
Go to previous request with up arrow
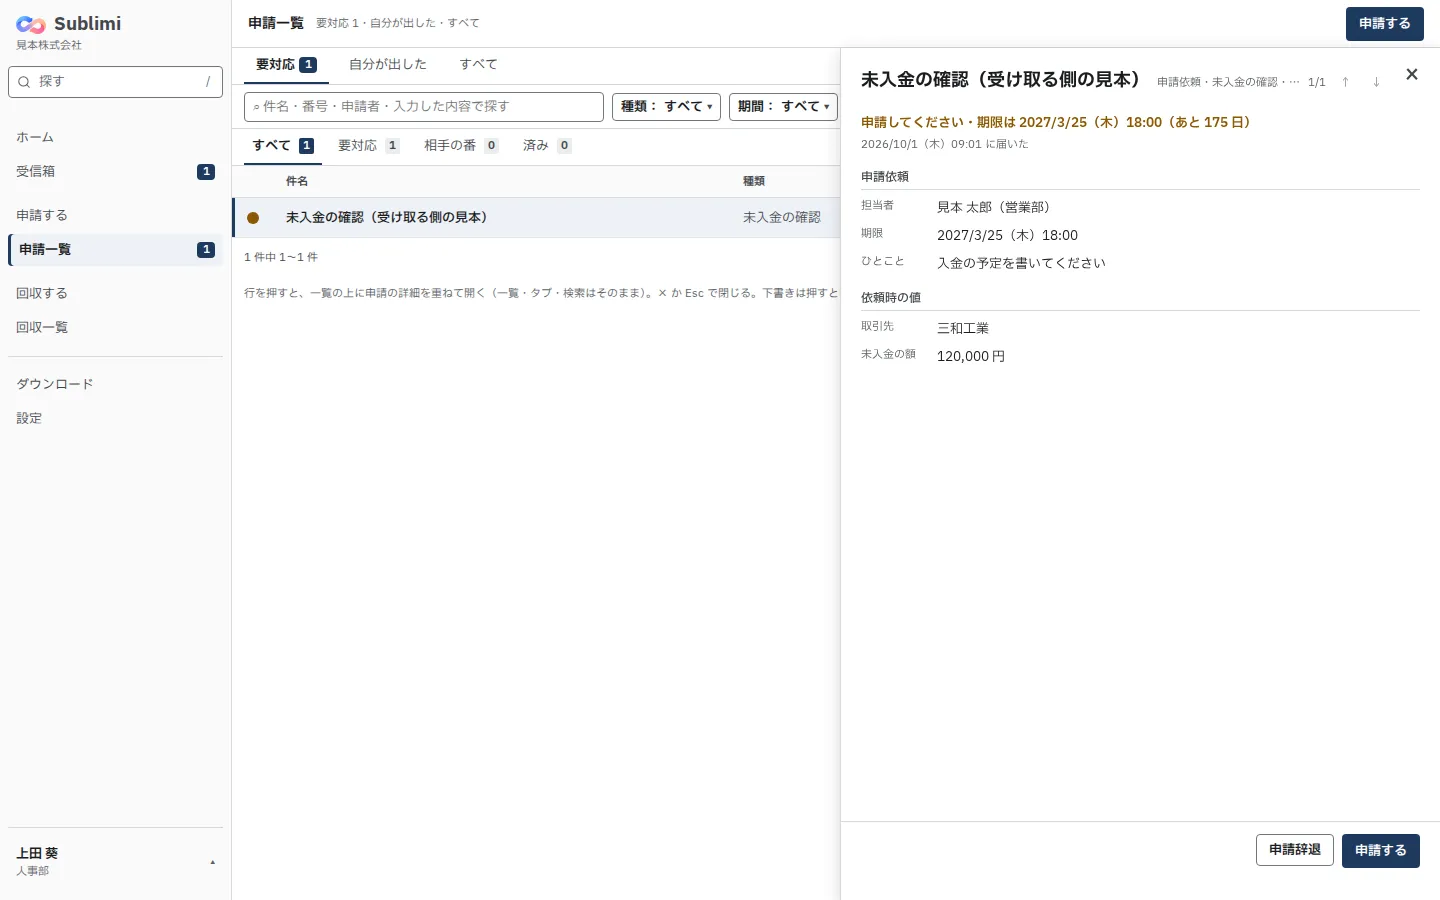coord(1345,82)
